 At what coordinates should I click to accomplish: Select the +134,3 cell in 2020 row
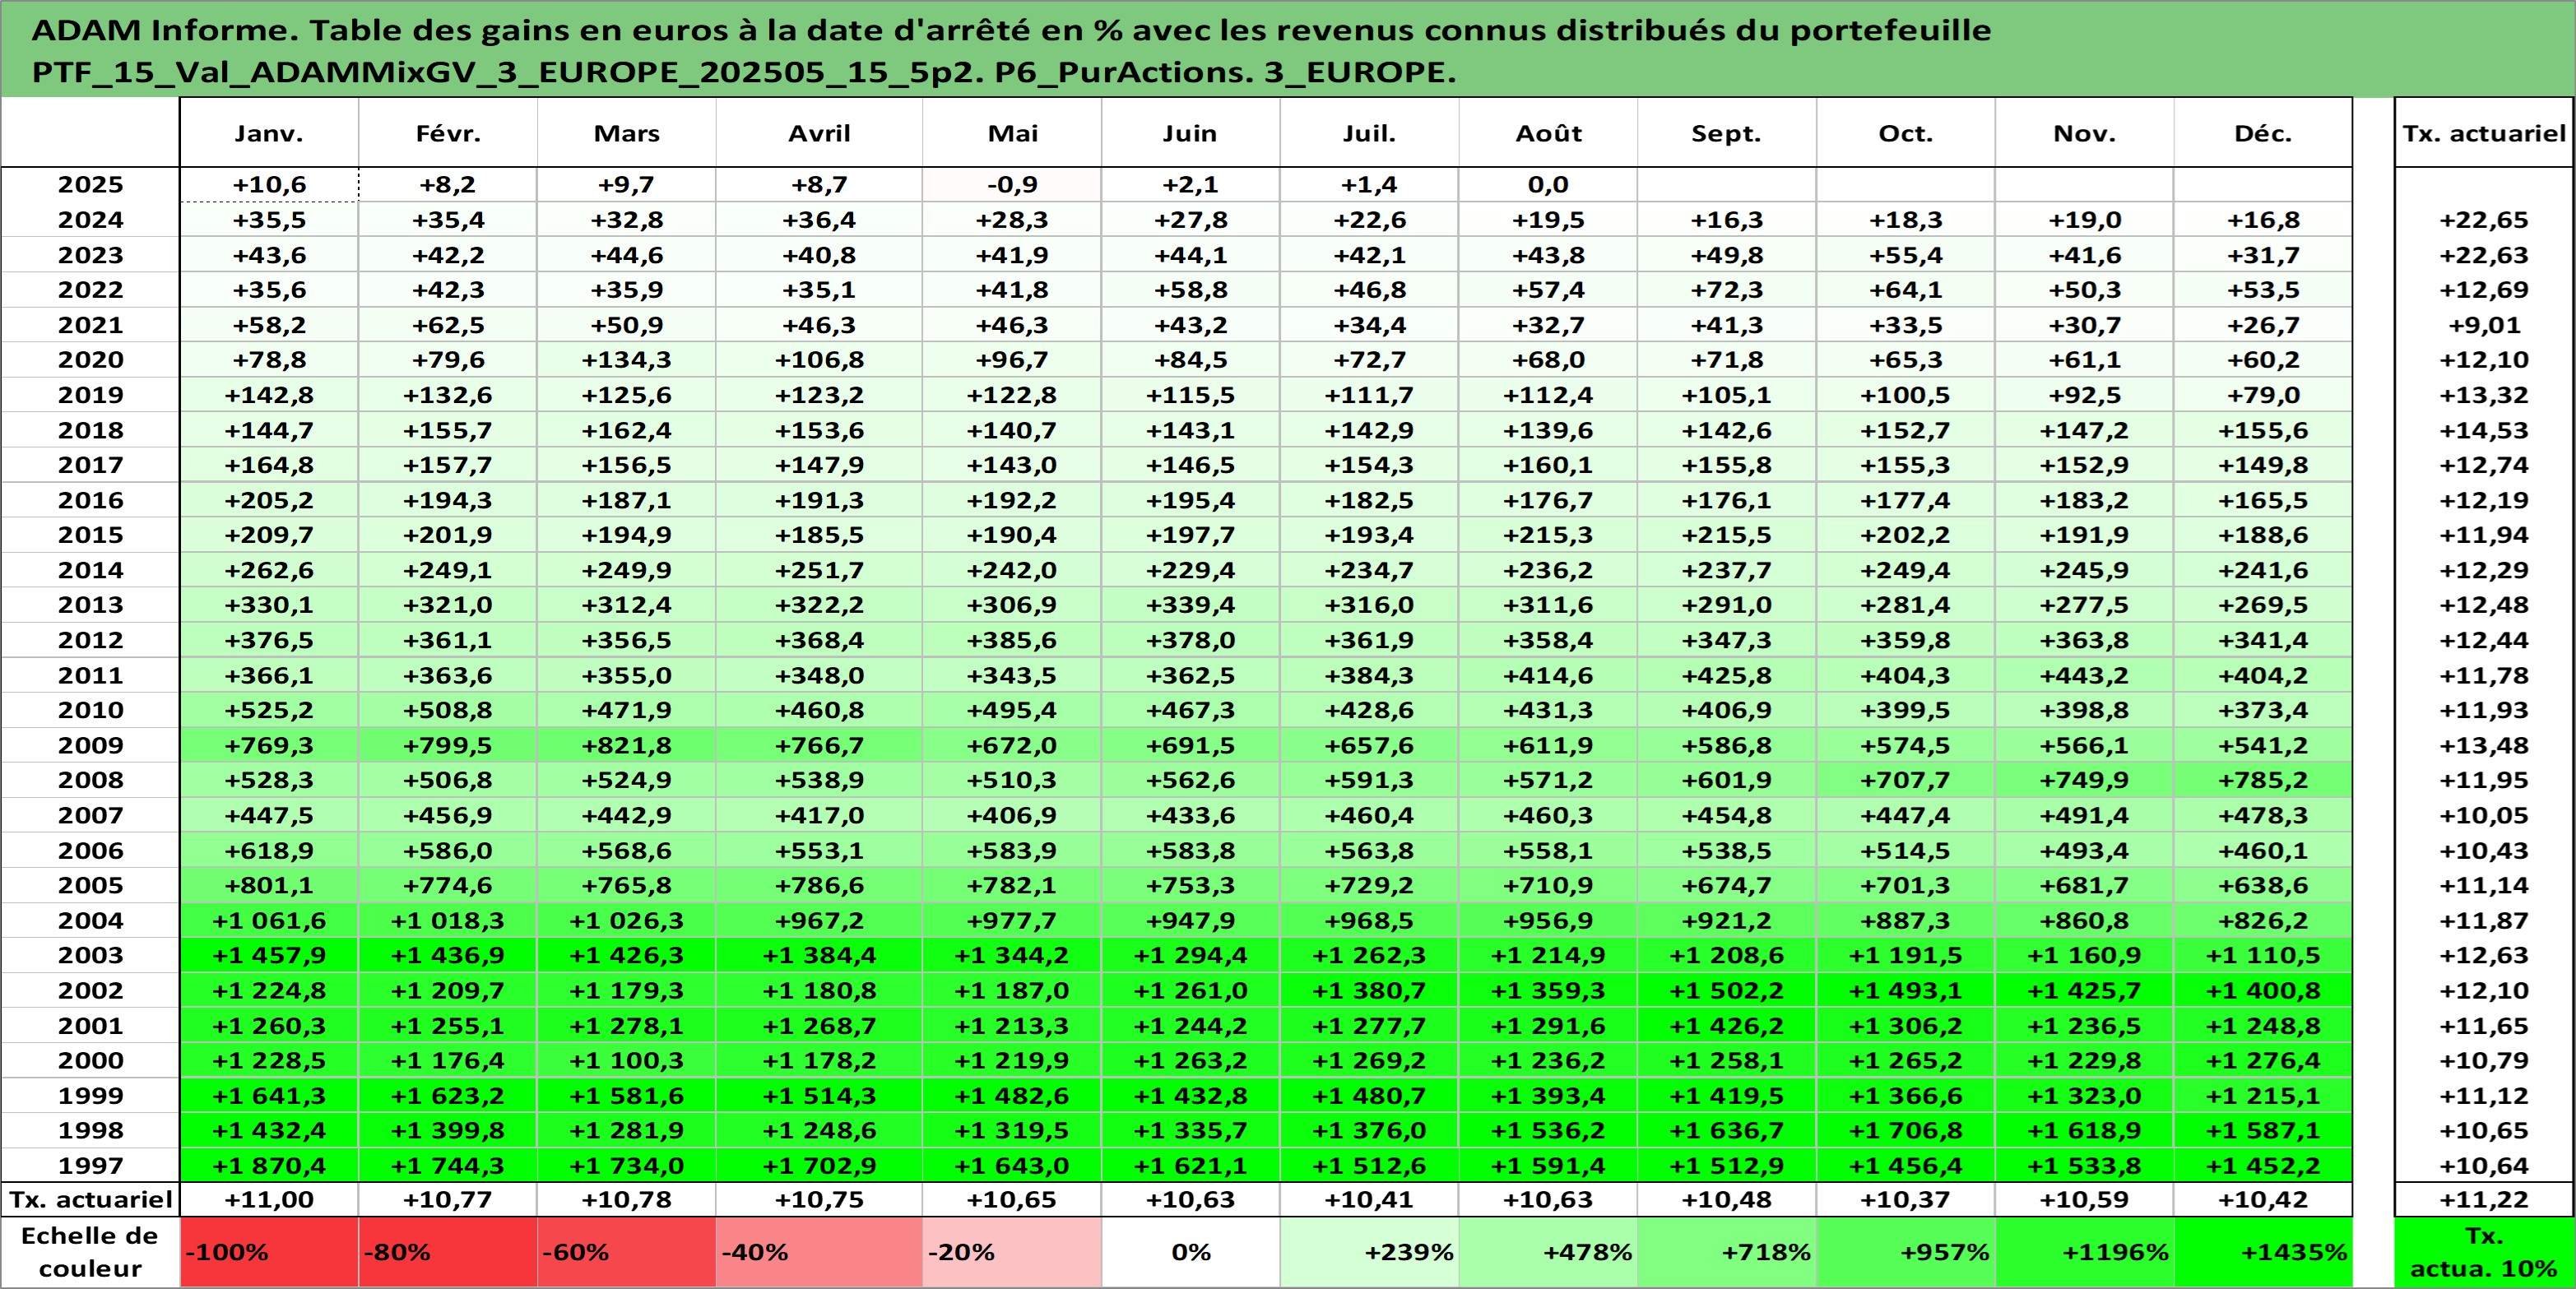tap(627, 360)
